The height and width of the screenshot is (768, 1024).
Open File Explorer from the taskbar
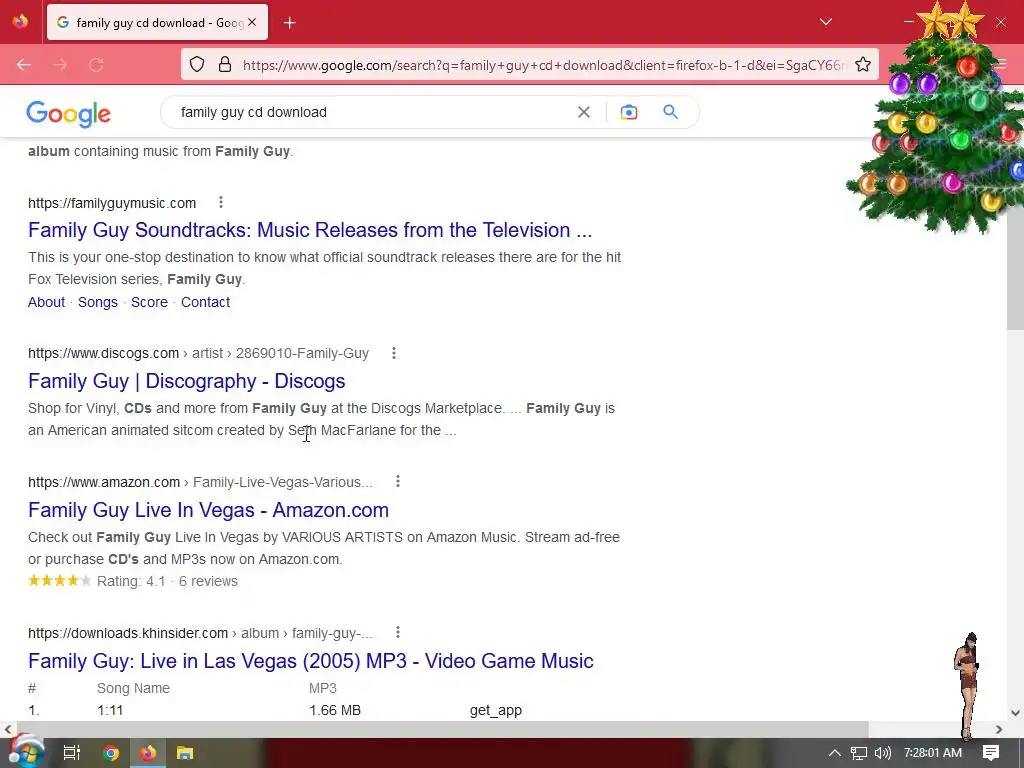185,753
